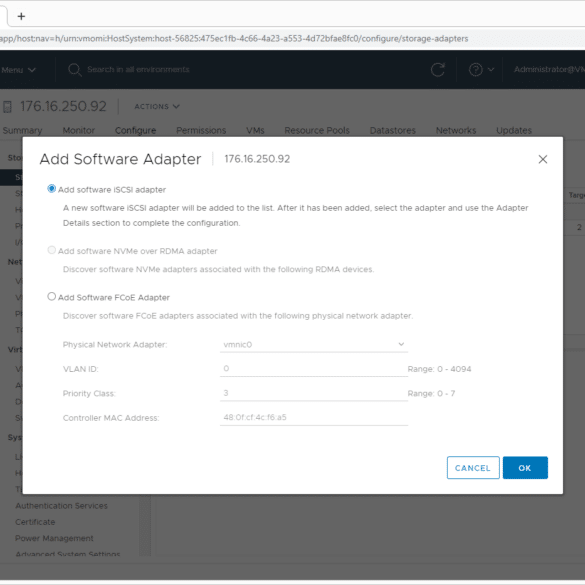The width and height of the screenshot is (585, 585).
Task: Expand the help menu chevron
Action: [491, 70]
